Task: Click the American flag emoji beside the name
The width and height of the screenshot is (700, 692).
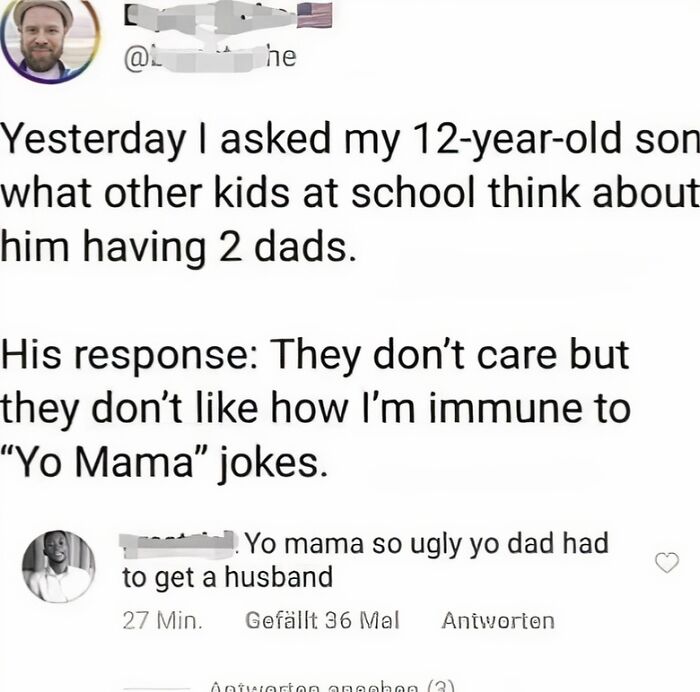Action: (313, 13)
